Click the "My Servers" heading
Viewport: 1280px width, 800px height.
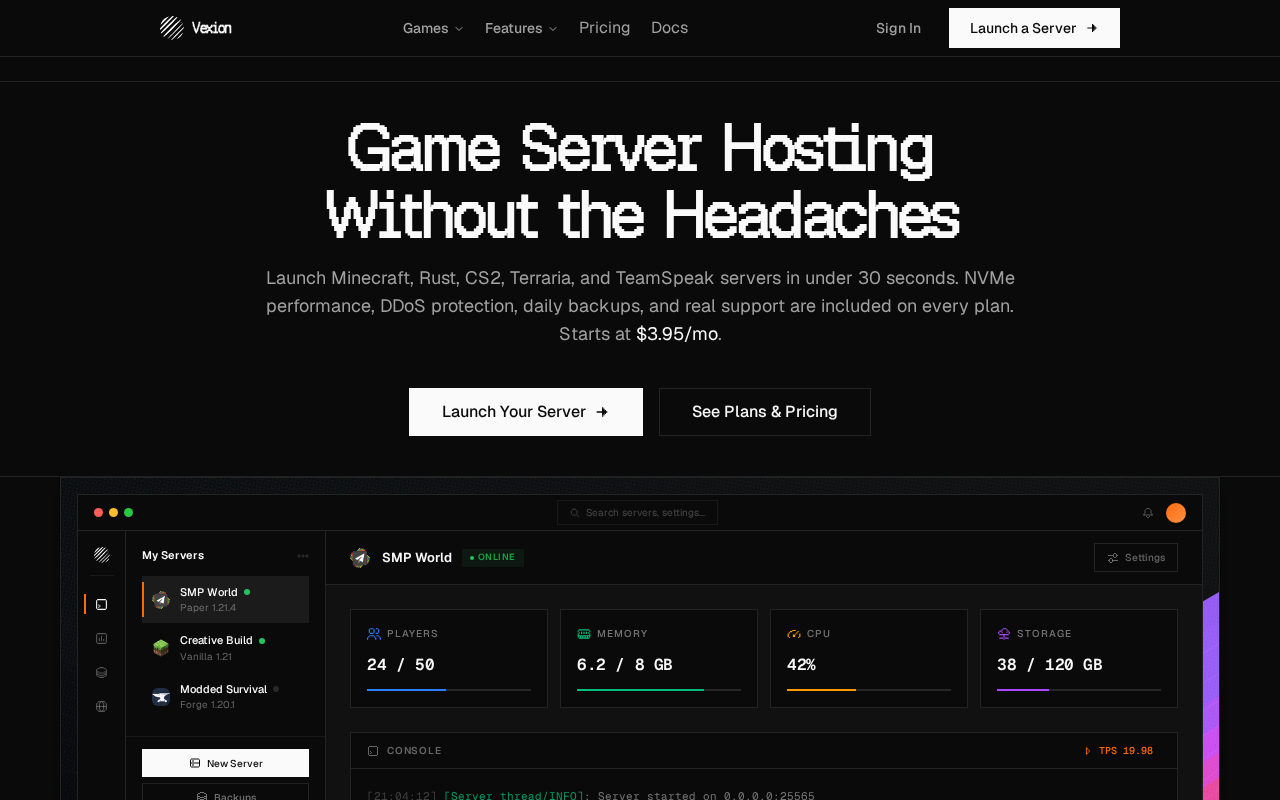(x=173, y=556)
